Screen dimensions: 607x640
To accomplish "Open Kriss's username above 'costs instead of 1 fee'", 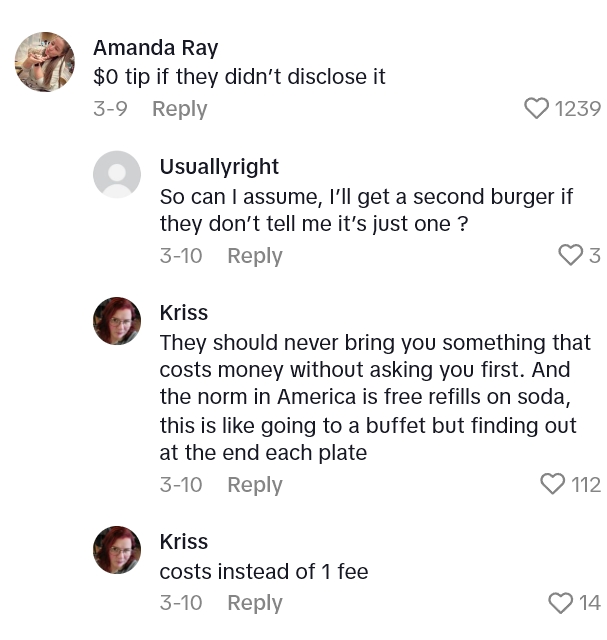I will pos(184,542).
